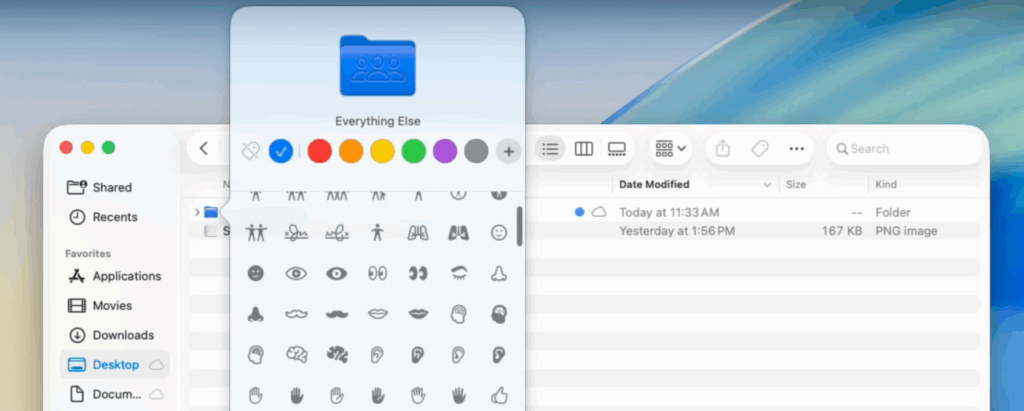Open the Tags toolbar icon
The image size is (1024, 411).
pyautogui.click(x=759, y=149)
